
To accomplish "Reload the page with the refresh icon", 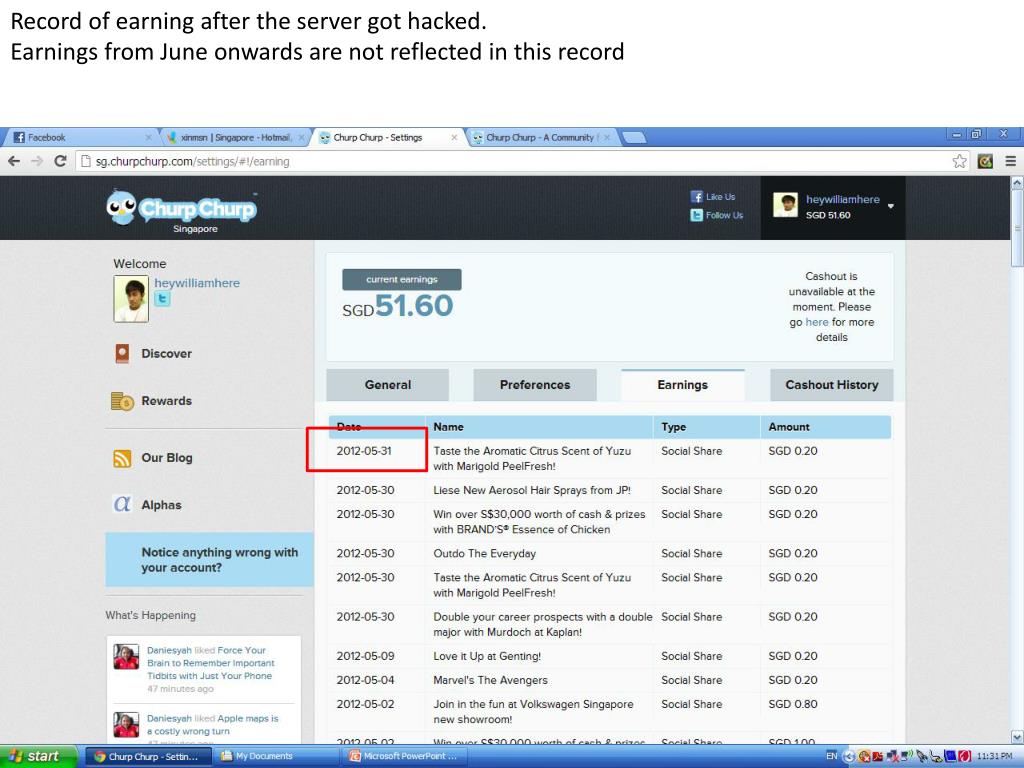I will tap(60, 161).
